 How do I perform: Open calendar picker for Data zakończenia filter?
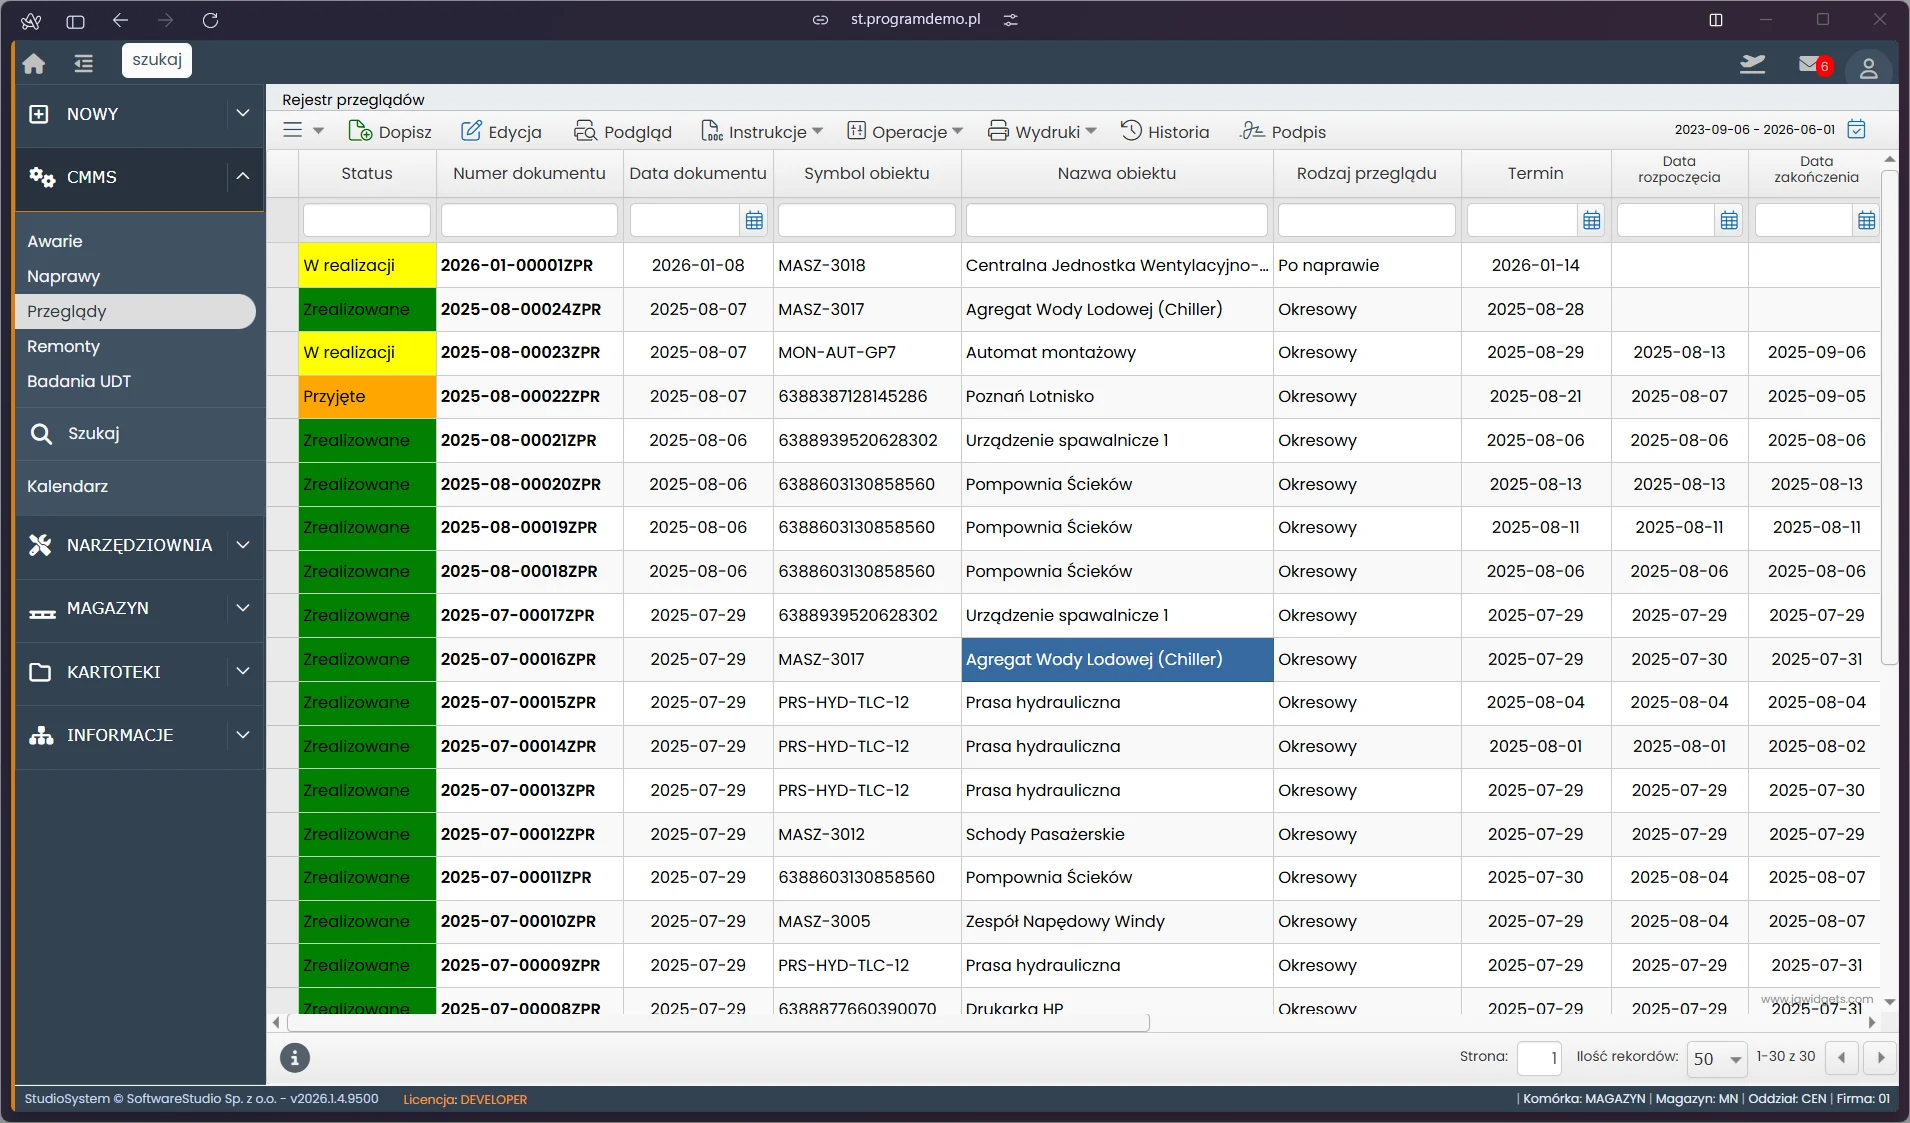click(x=1866, y=220)
